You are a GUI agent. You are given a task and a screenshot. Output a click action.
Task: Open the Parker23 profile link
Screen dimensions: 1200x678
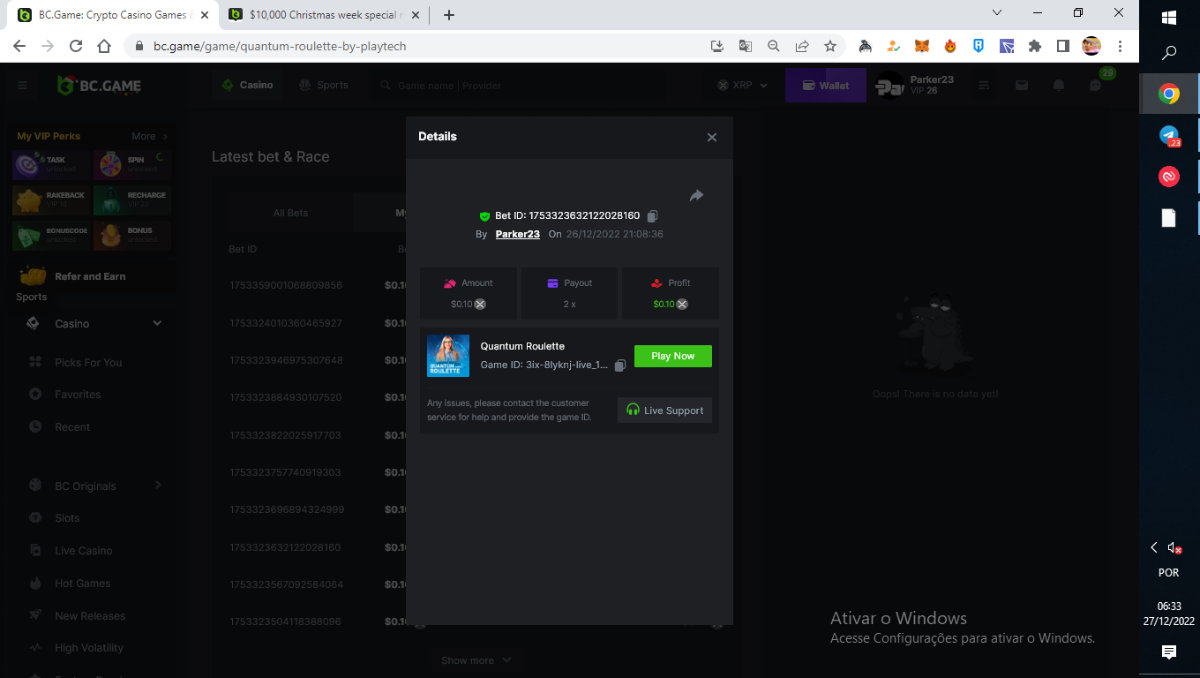tap(517, 234)
